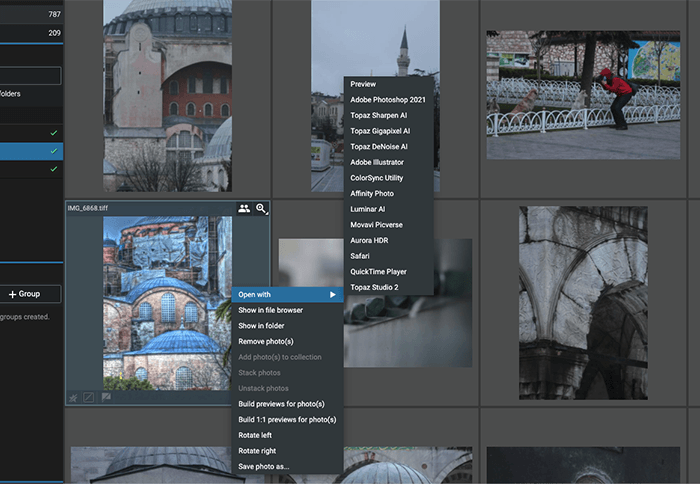Toggle the top green checkmark in the sidebar list

tap(53, 132)
